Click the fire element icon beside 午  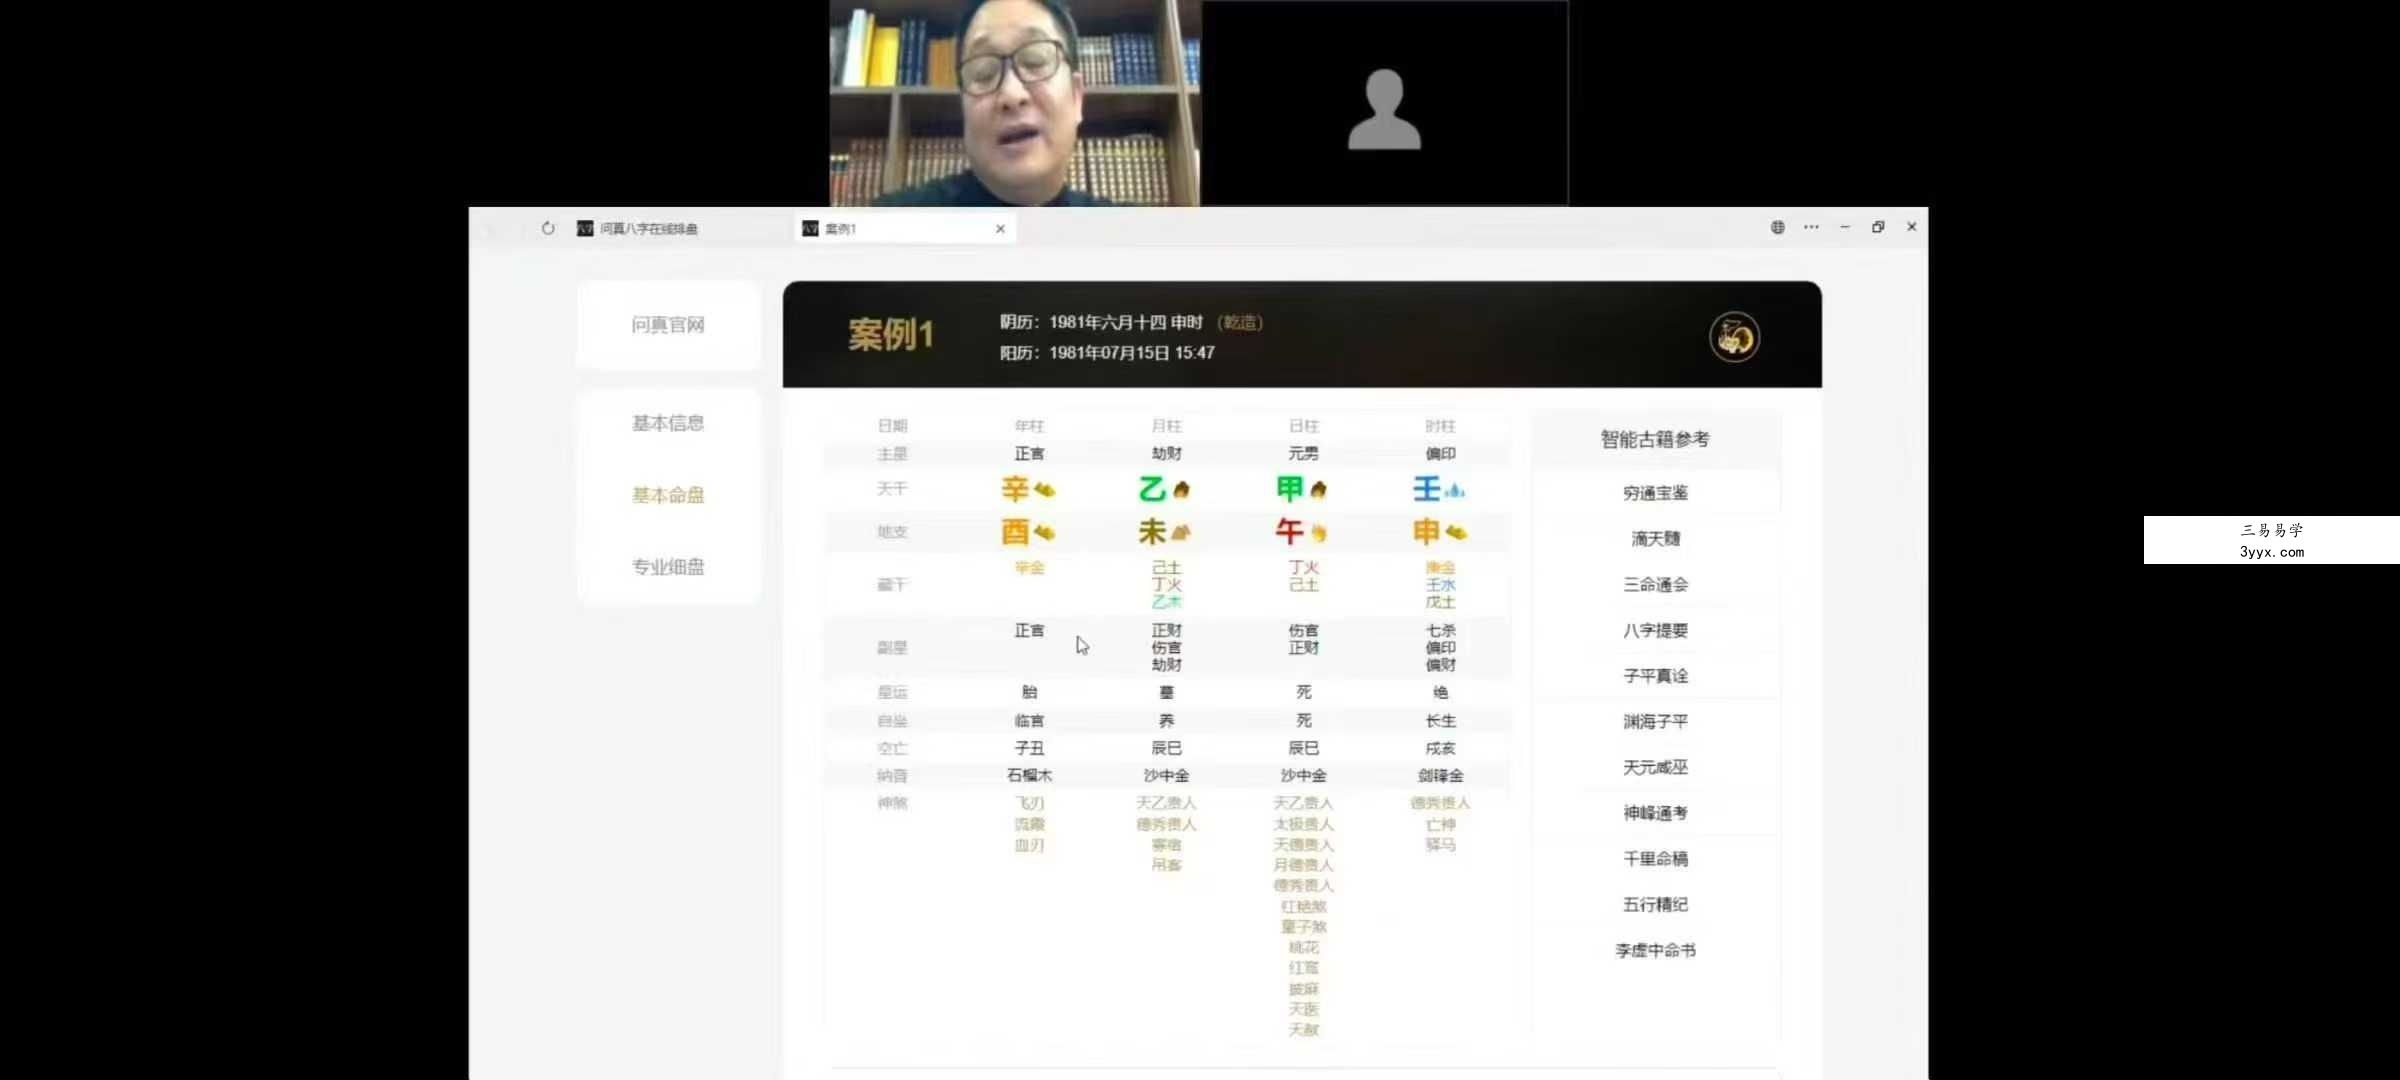1319,533
